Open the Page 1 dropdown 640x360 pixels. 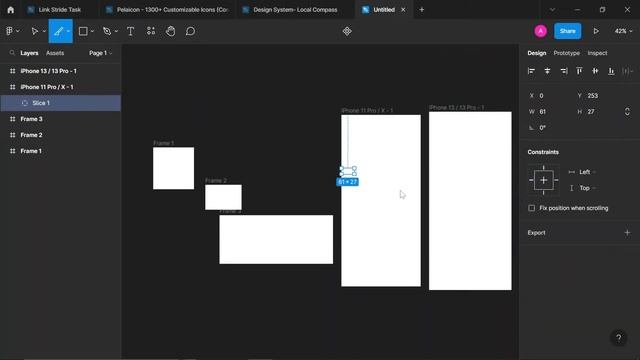[x=100, y=53]
